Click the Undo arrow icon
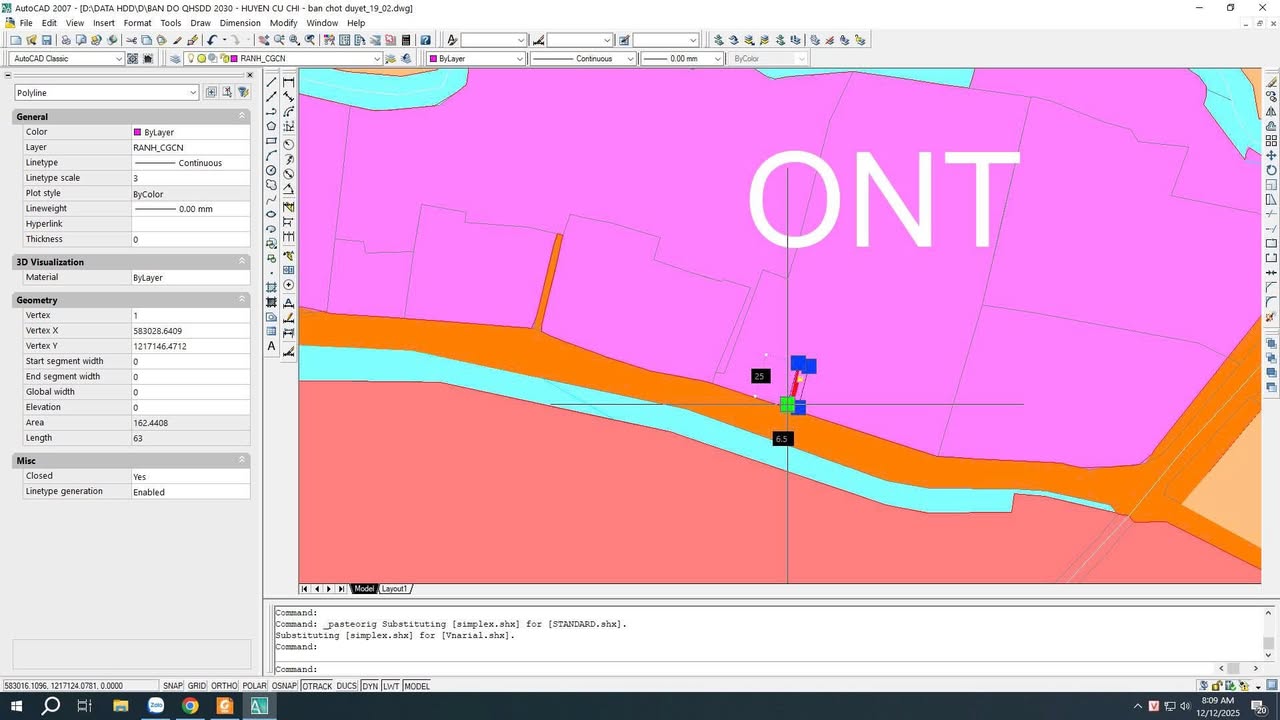 (x=212, y=40)
